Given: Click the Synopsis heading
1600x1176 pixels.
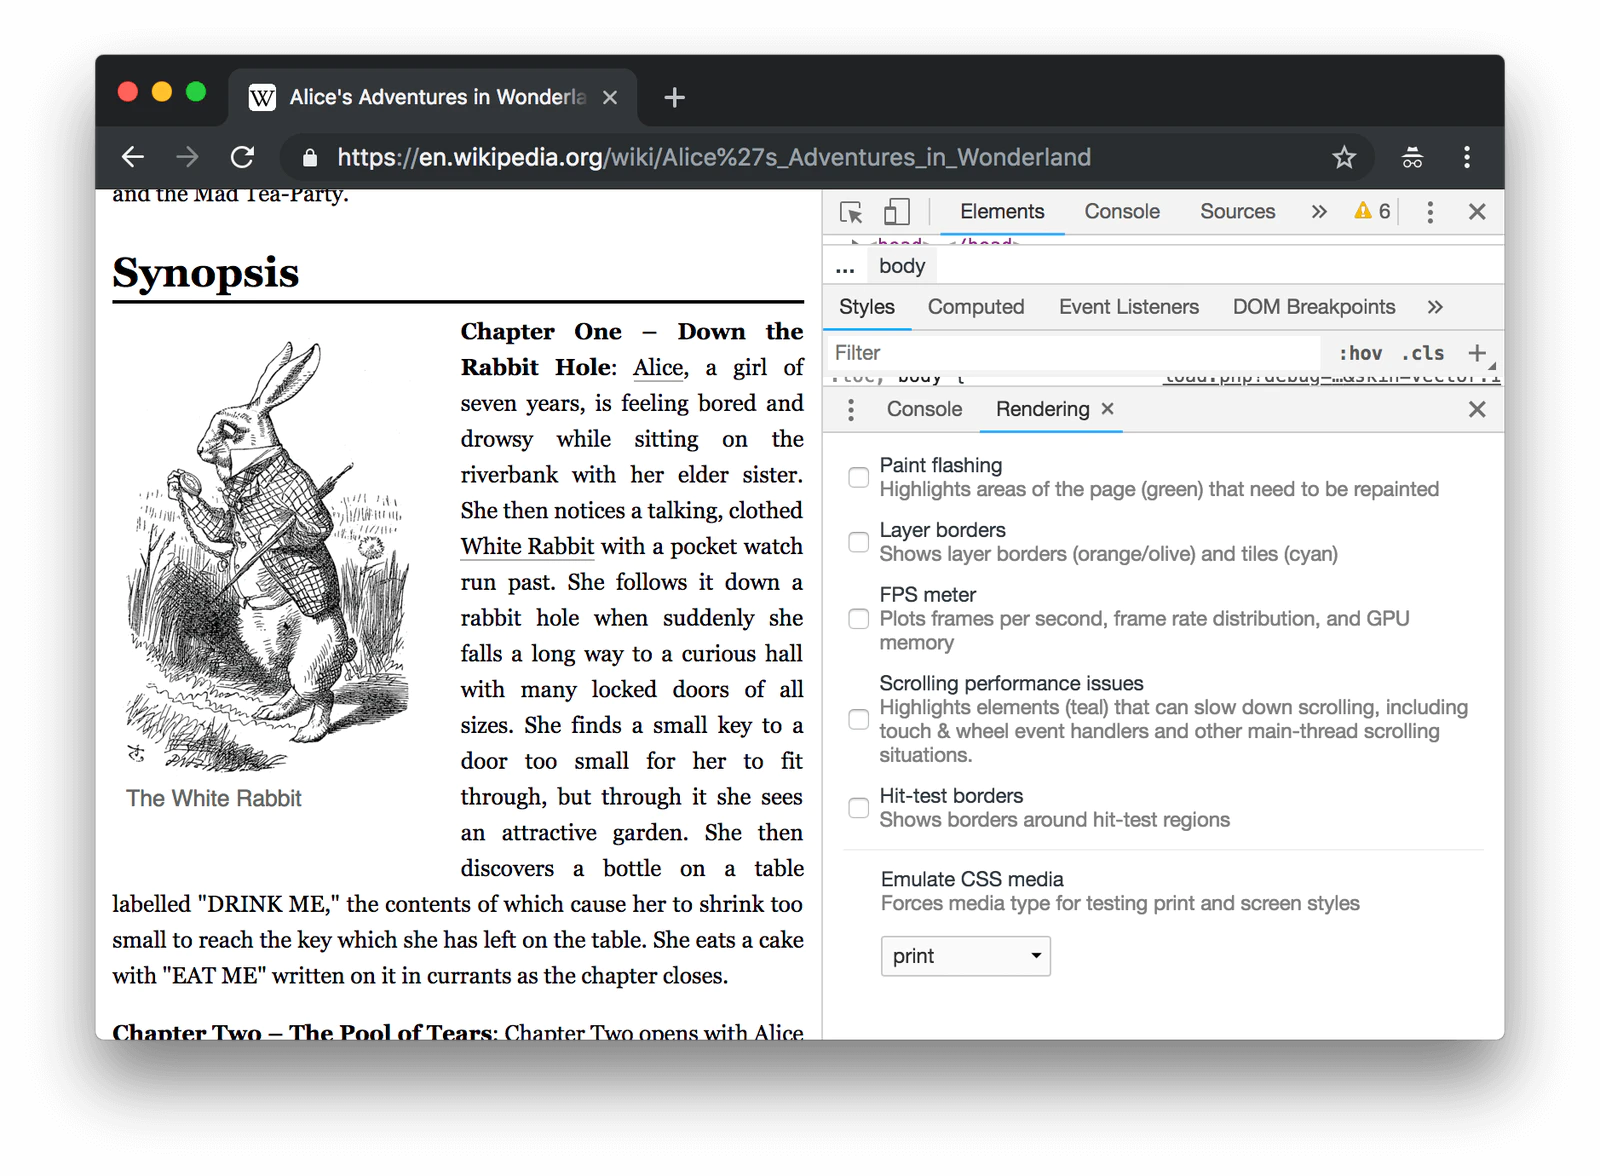Looking at the screenshot, I should (x=206, y=273).
